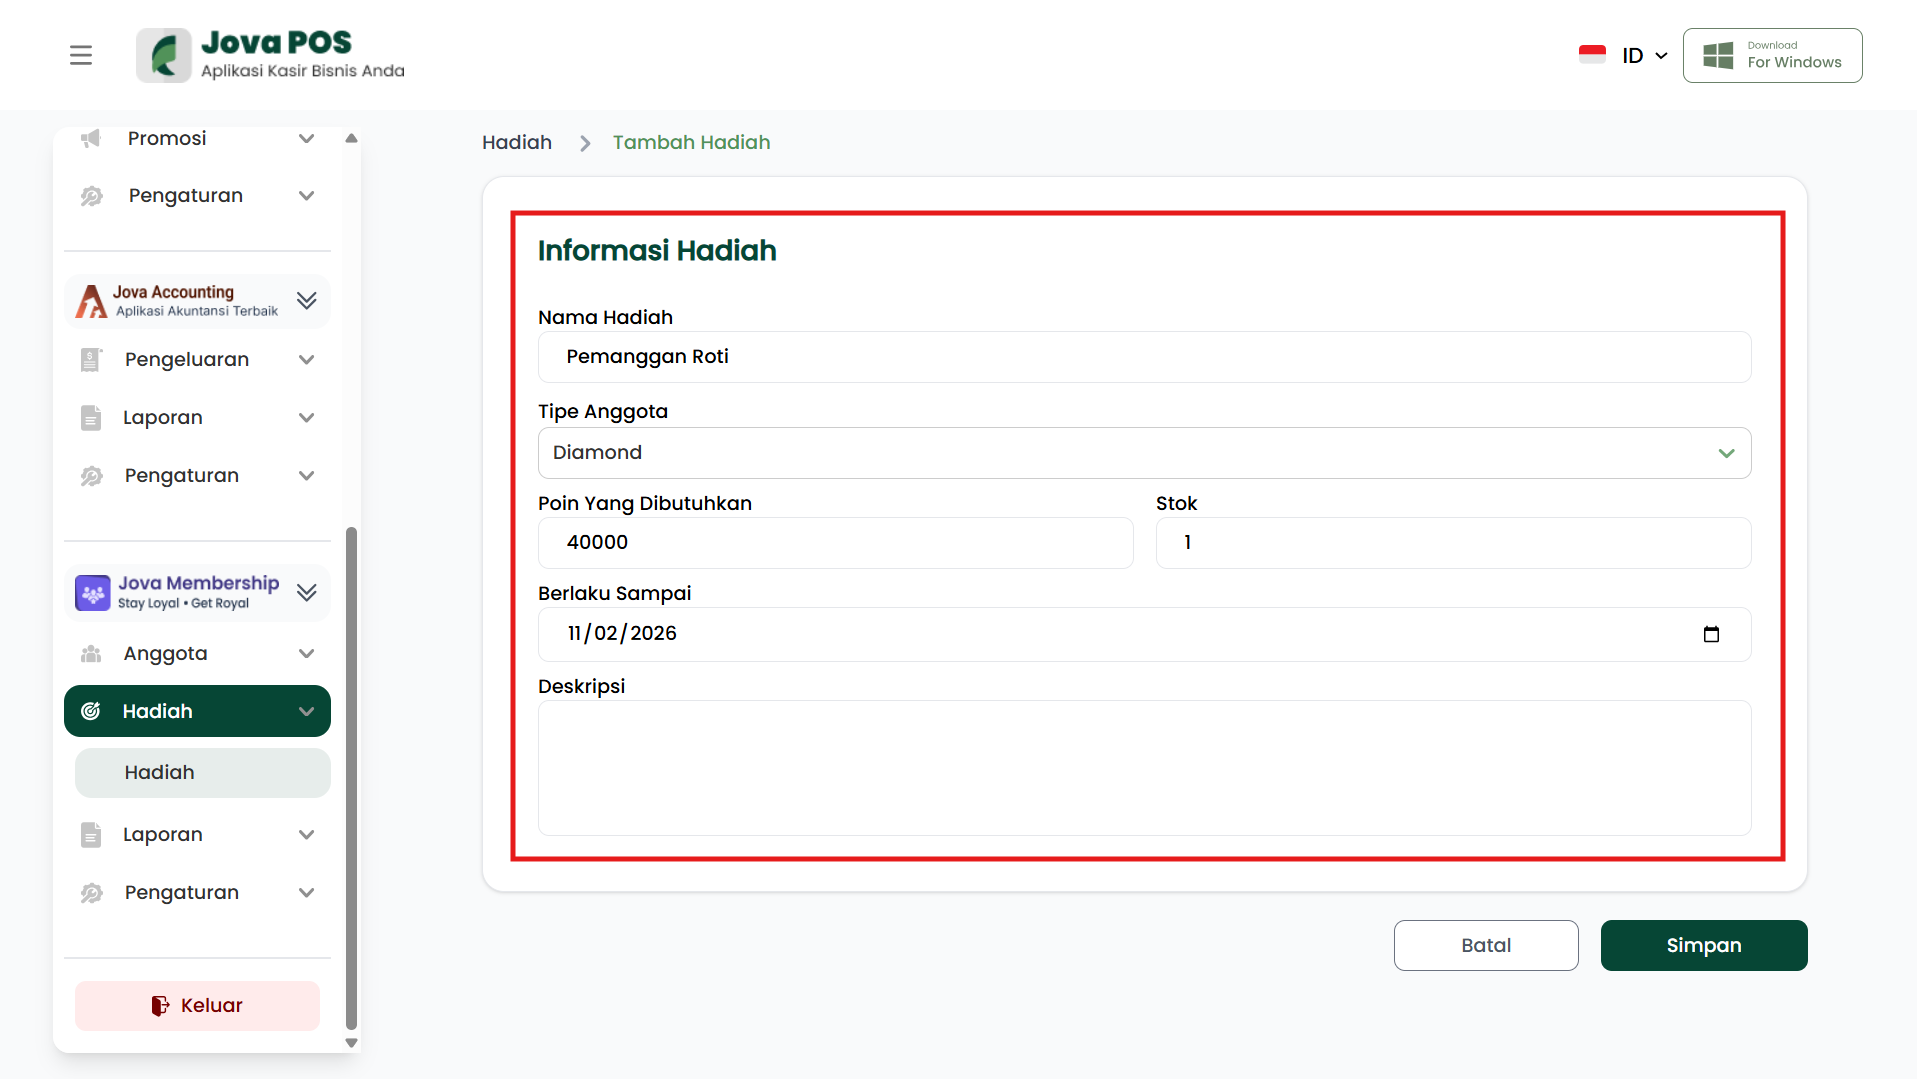
Task: Go to Hadiah breadcrumb link
Action: click(x=517, y=143)
